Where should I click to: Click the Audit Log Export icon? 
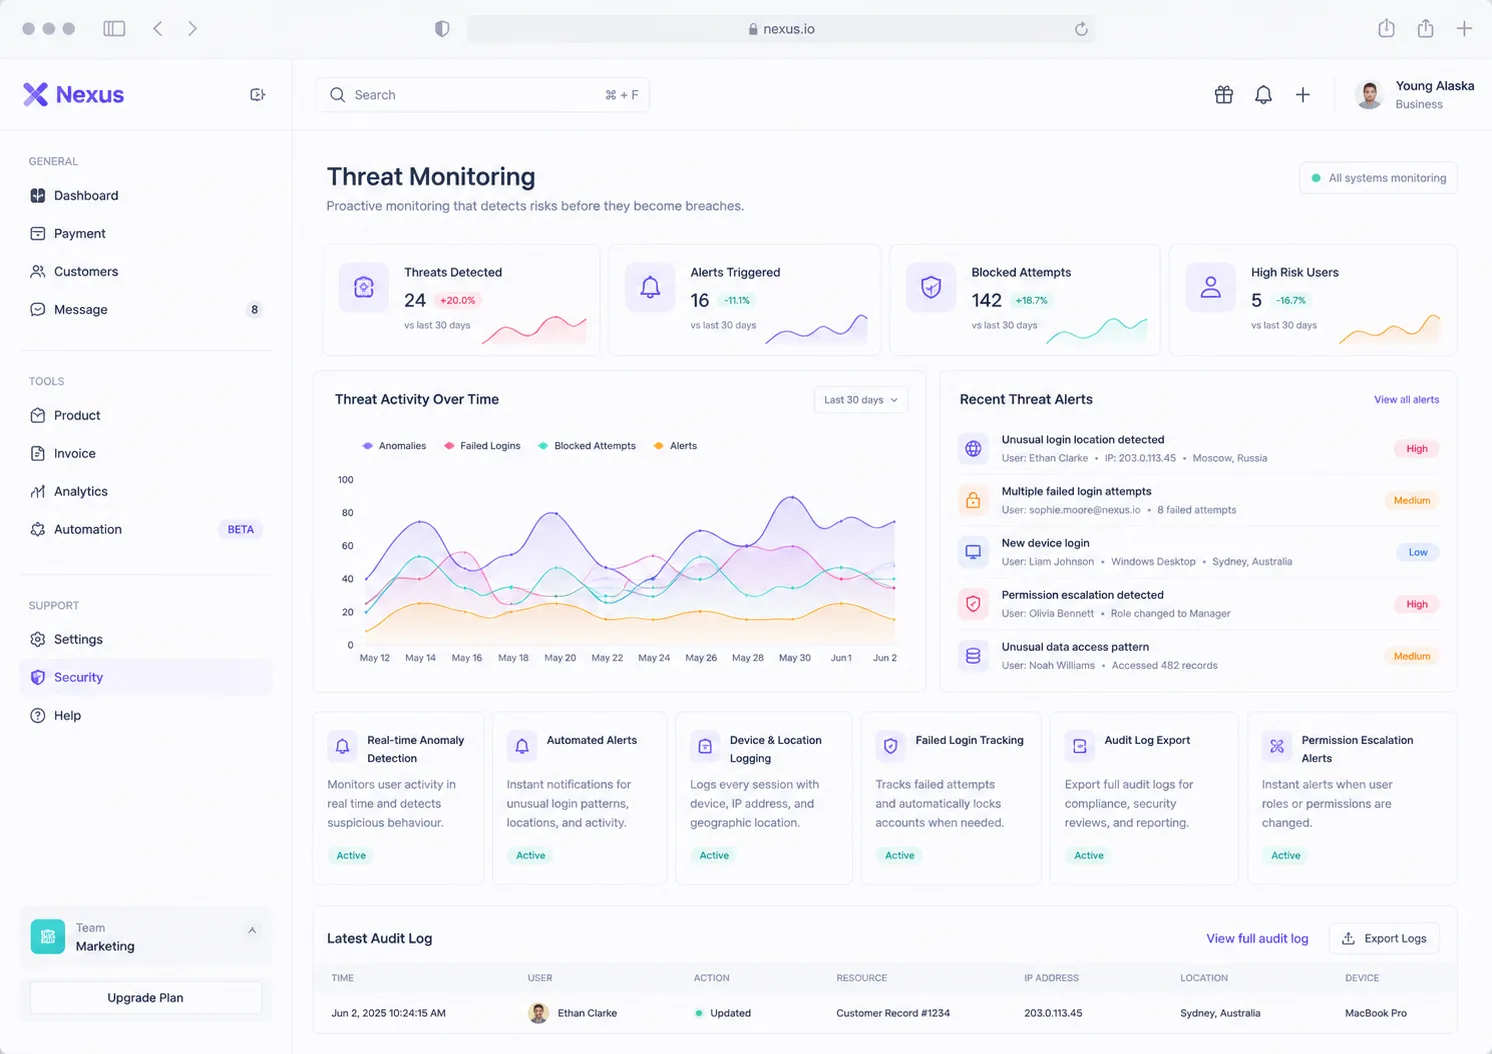point(1080,746)
